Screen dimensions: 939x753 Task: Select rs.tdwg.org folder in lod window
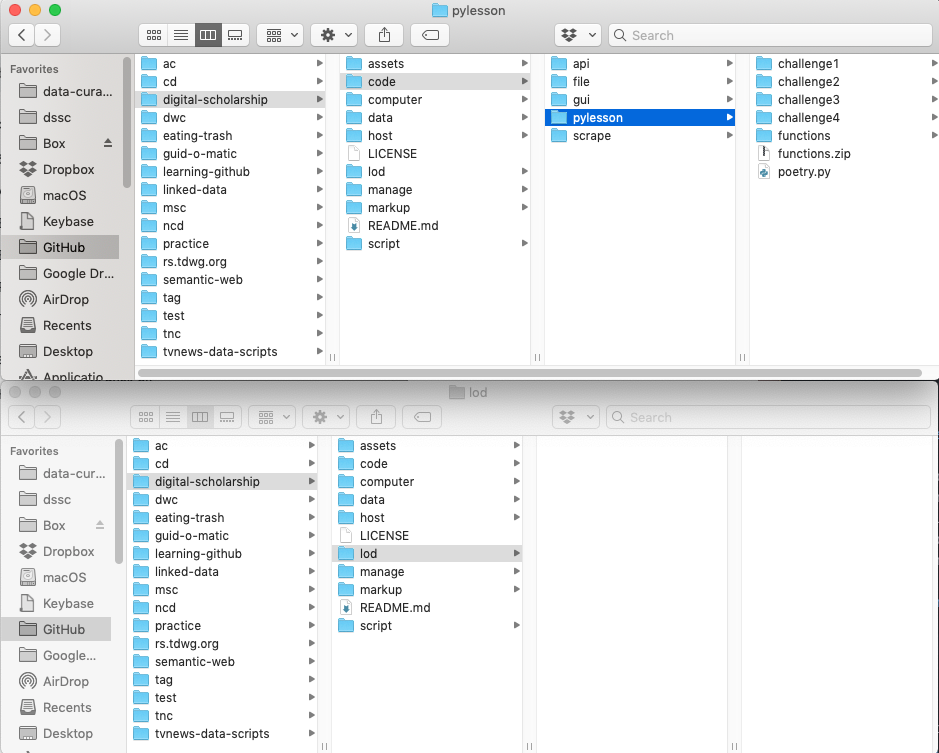186,644
